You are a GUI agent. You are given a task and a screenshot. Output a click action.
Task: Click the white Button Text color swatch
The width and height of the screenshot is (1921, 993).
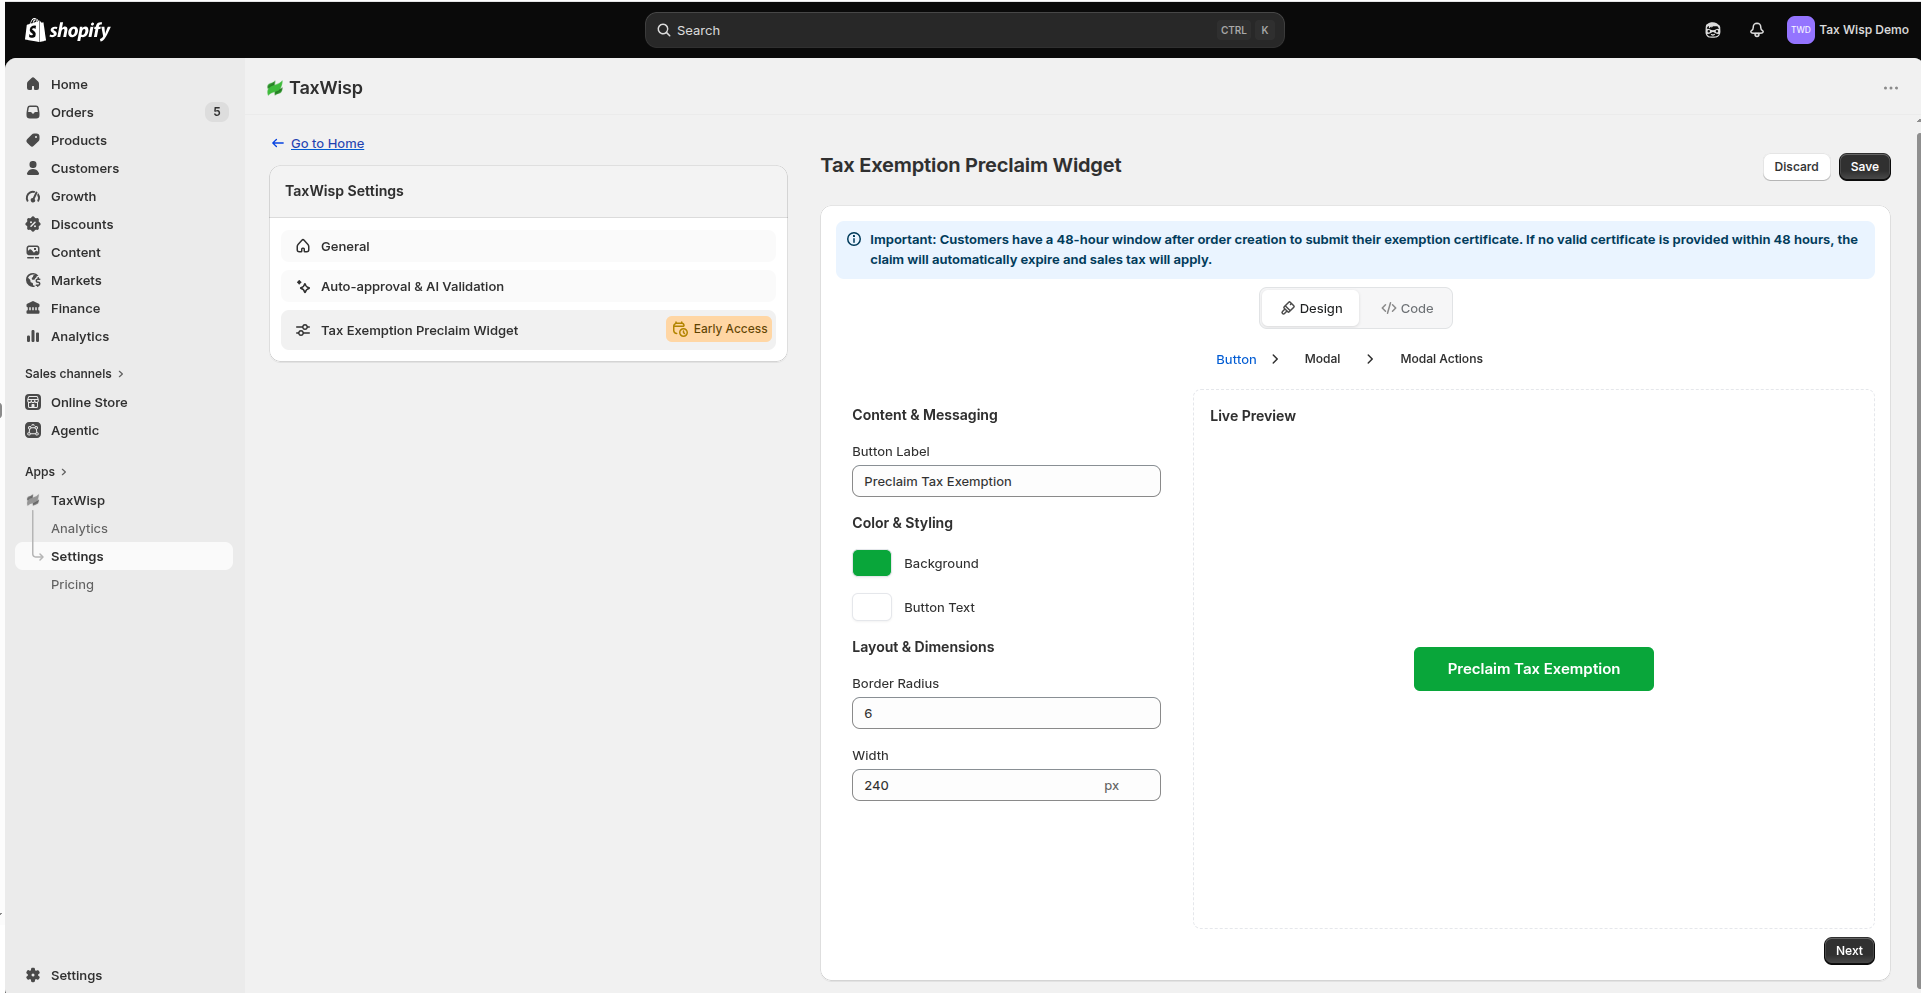pyautogui.click(x=871, y=607)
